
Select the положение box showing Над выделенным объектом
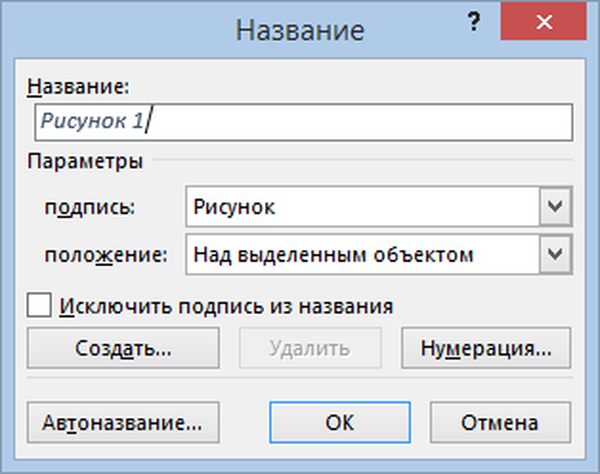tap(362, 255)
